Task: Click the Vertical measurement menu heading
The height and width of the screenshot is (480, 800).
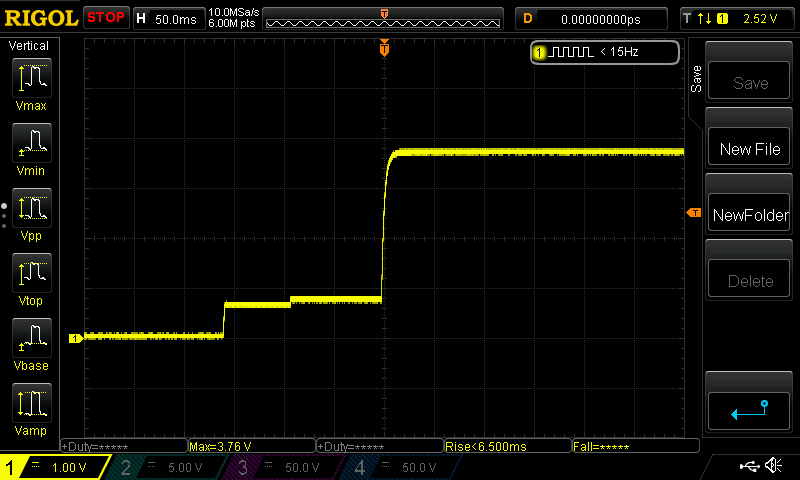Action: point(29,46)
